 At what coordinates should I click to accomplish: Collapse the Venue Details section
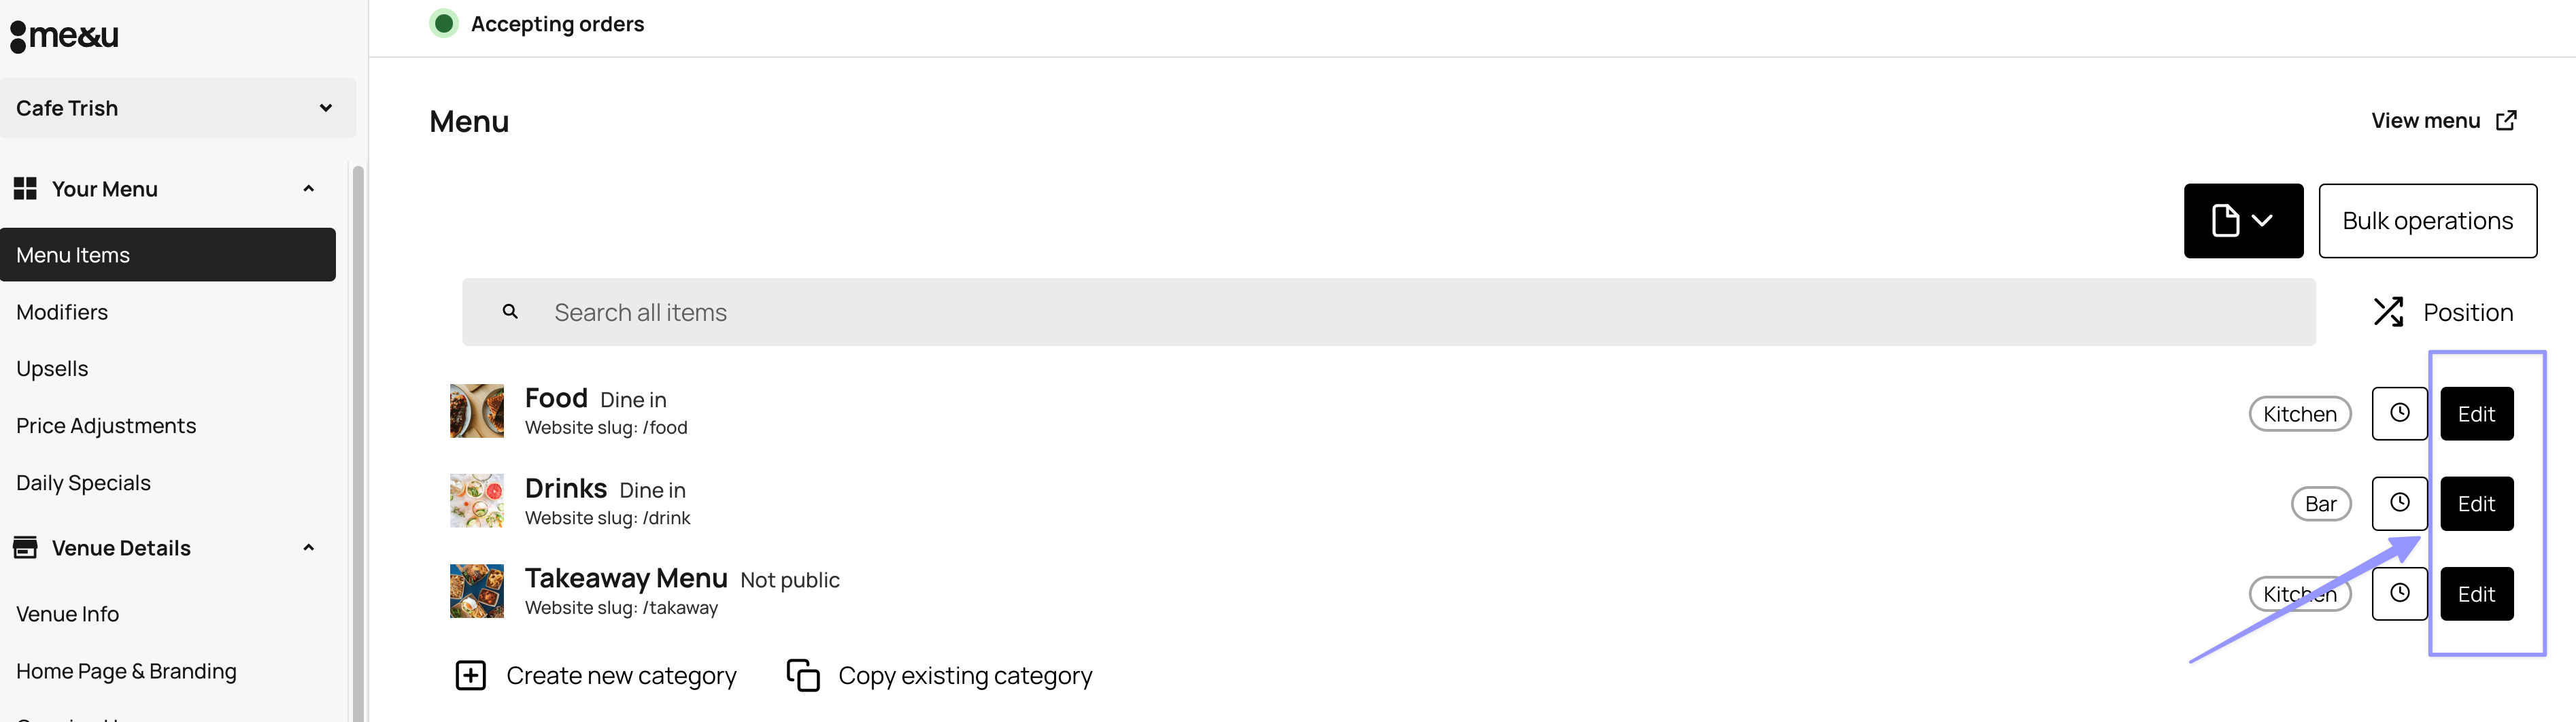click(x=308, y=548)
